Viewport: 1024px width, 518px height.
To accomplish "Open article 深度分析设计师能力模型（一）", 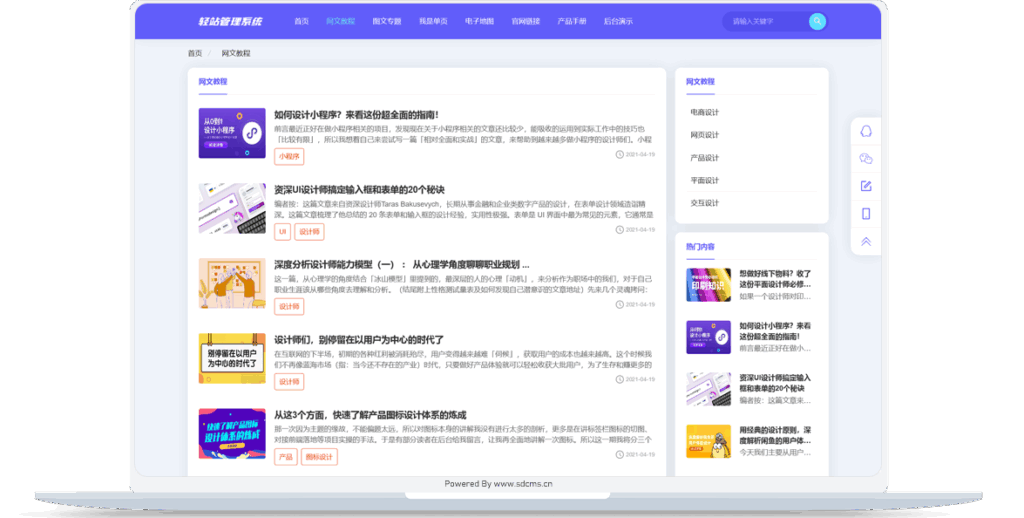I will point(402,265).
